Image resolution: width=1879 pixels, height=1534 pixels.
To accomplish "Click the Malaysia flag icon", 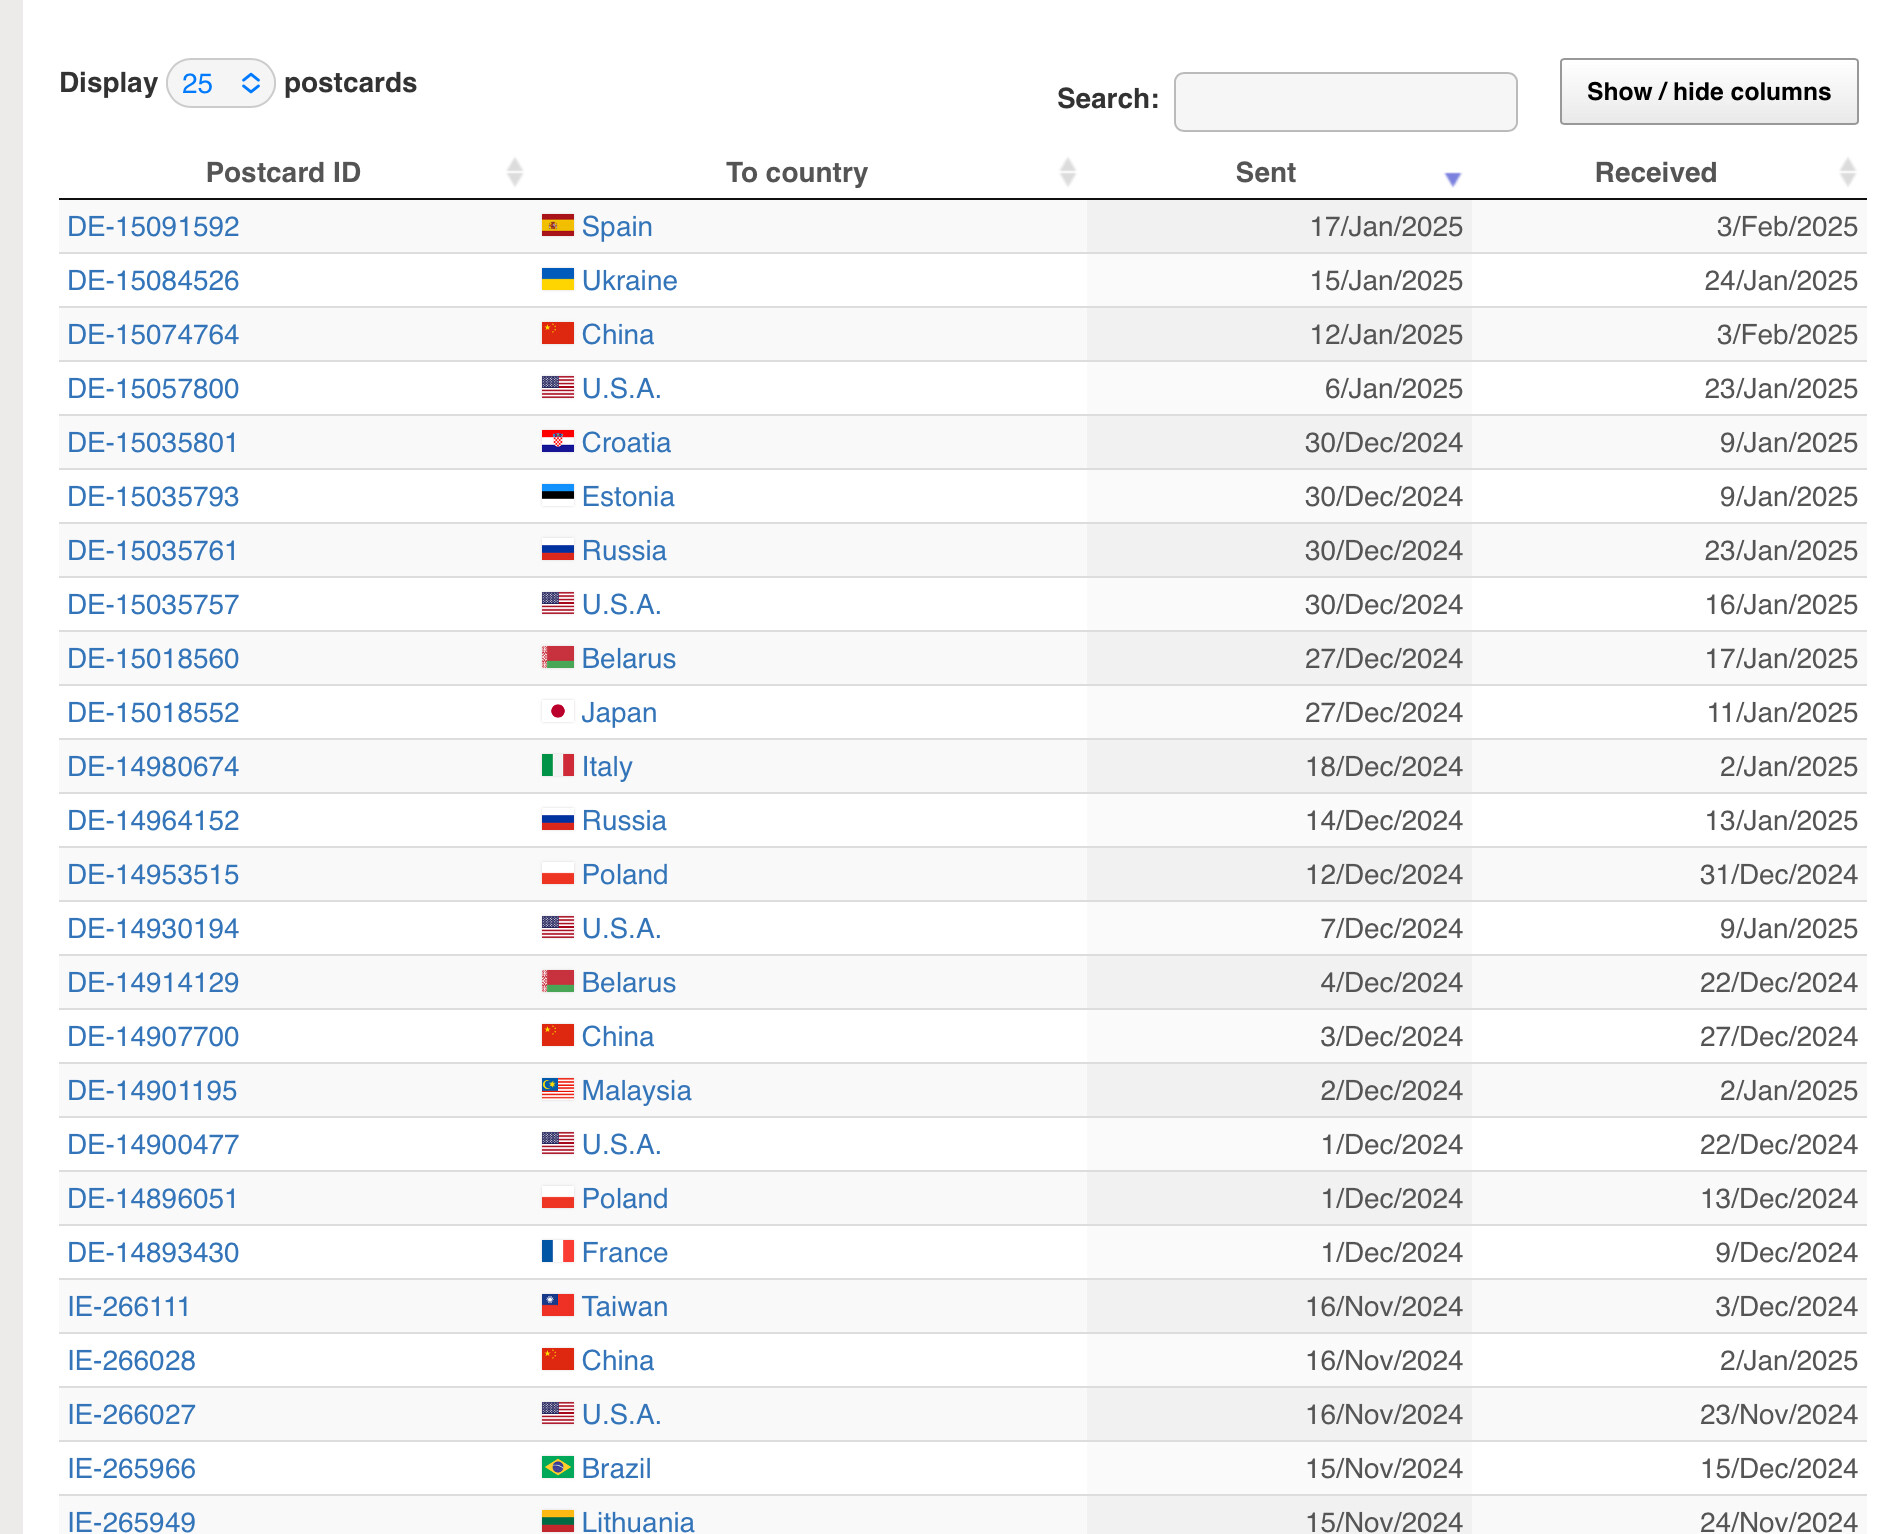I will (x=558, y=1089).
